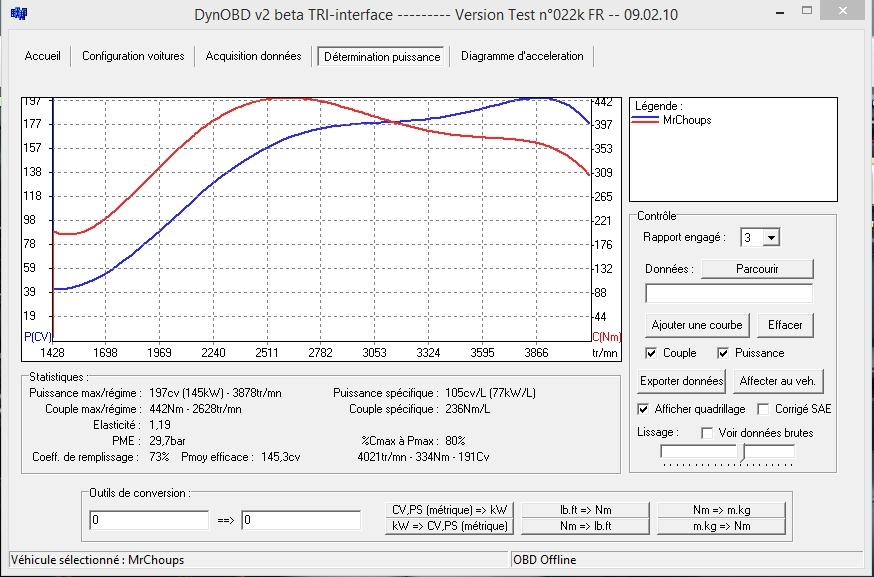Disable Afficher quadrillage checkbox

click(643, 409)
